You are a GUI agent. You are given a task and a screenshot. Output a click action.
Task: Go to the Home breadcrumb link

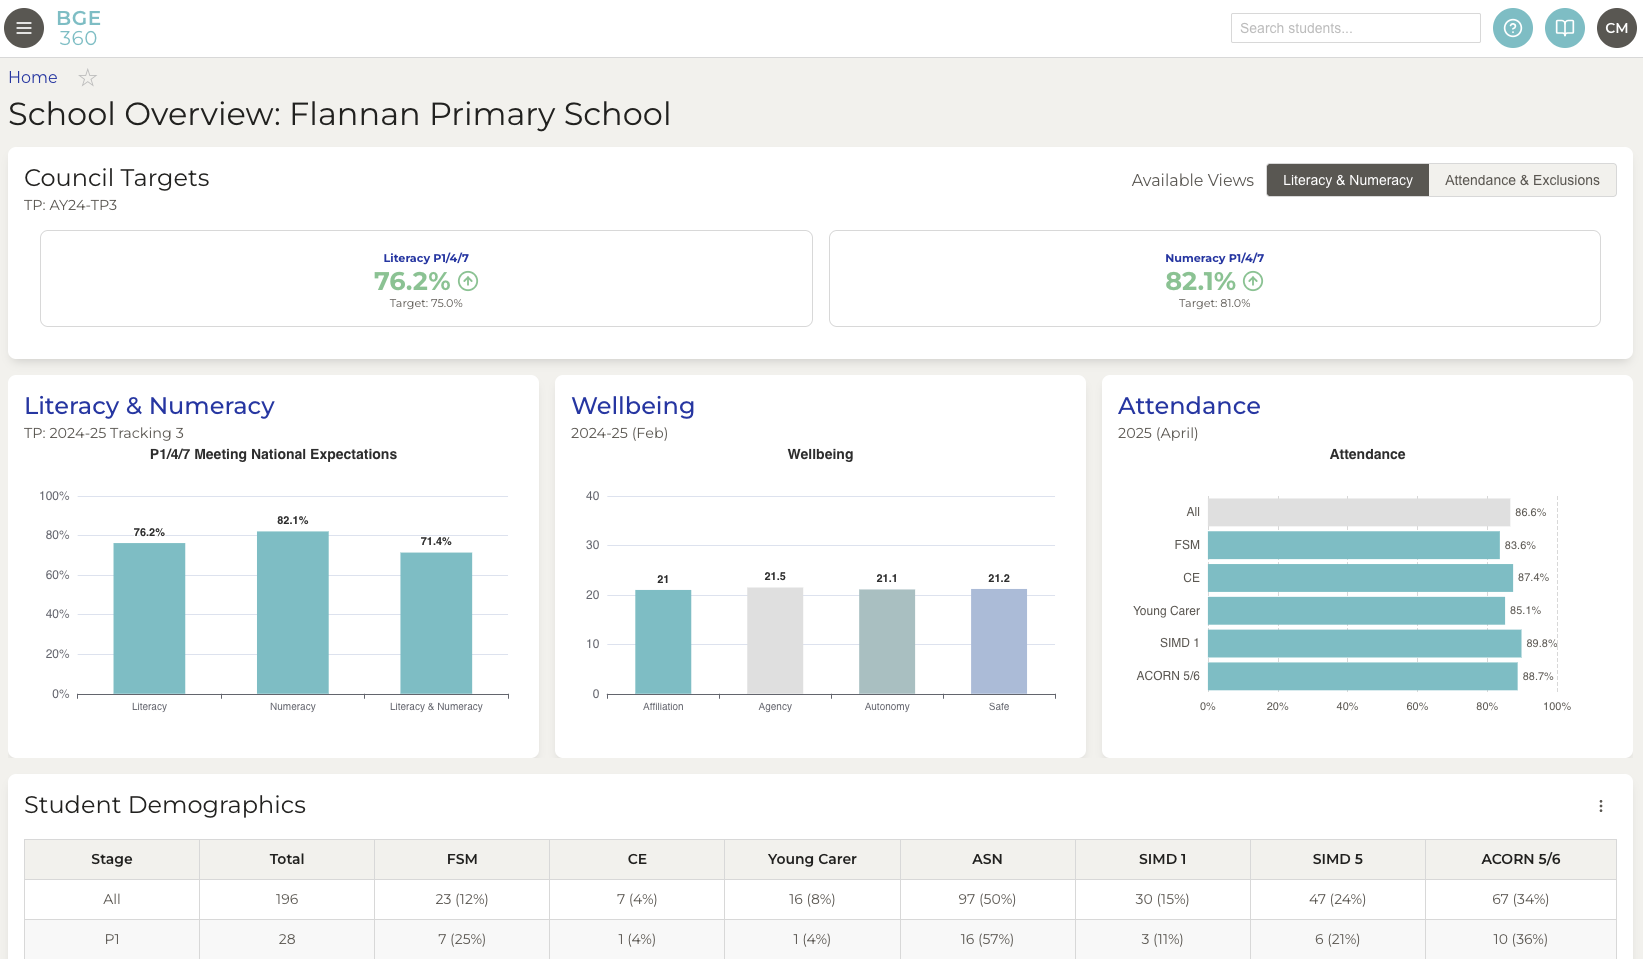pos(33,77)
